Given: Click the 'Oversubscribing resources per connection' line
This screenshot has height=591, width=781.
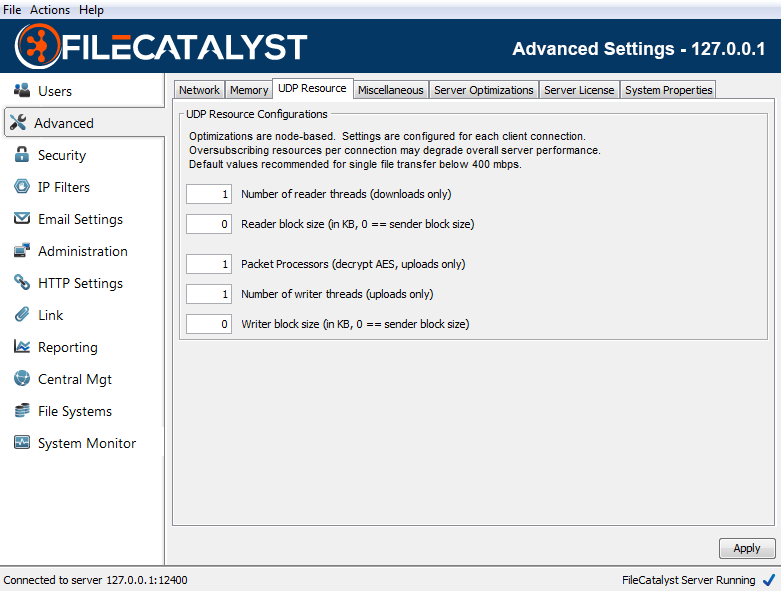Looking at the screenshot, I should (394, 150).
